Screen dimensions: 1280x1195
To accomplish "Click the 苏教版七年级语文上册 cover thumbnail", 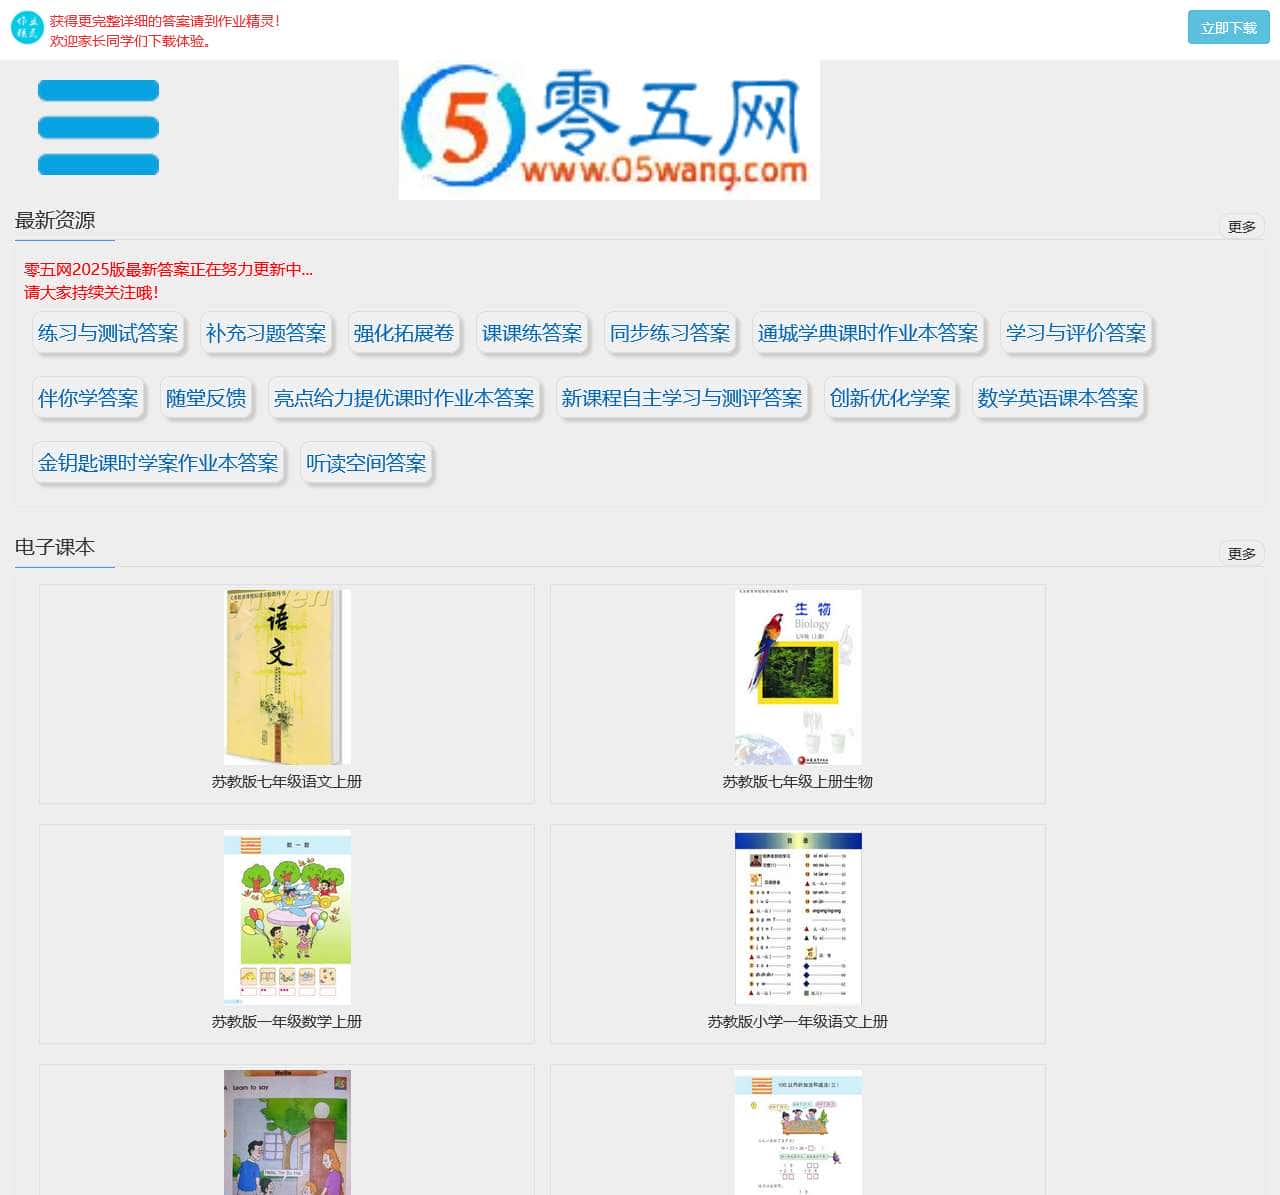I will [x=287, y=677].
